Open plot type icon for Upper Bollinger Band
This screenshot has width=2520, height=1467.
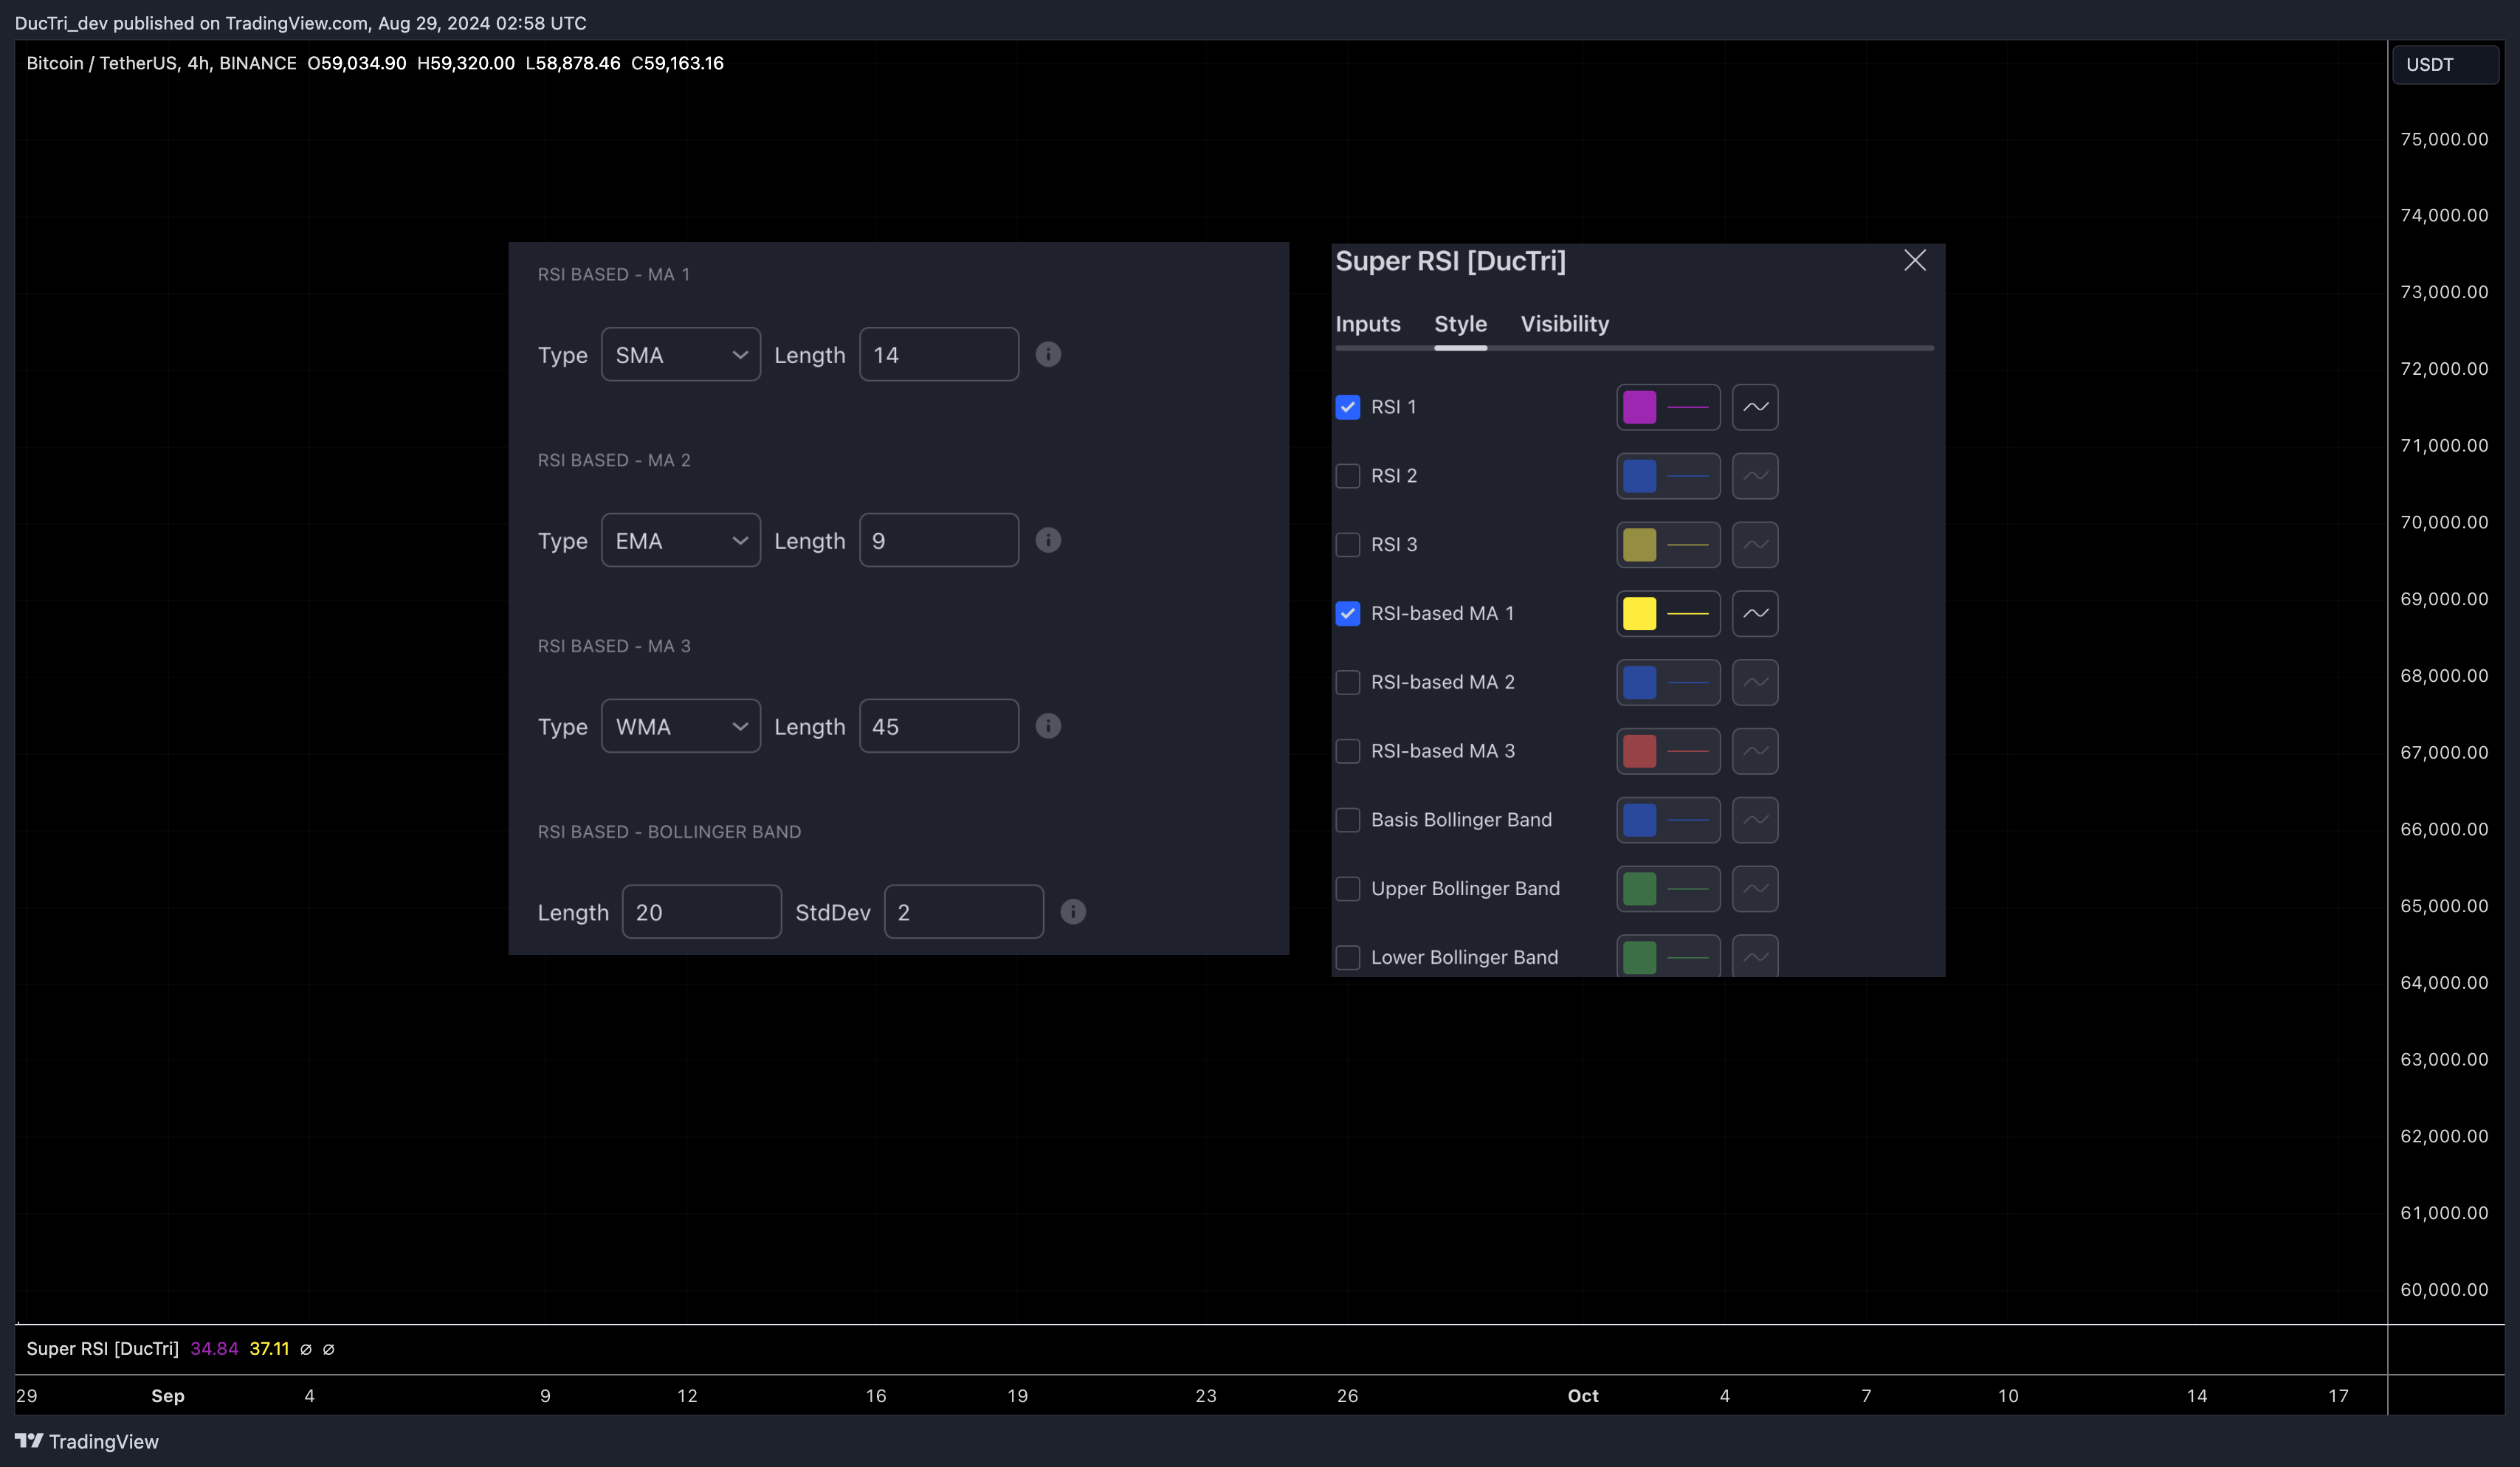pos(1755,889)
